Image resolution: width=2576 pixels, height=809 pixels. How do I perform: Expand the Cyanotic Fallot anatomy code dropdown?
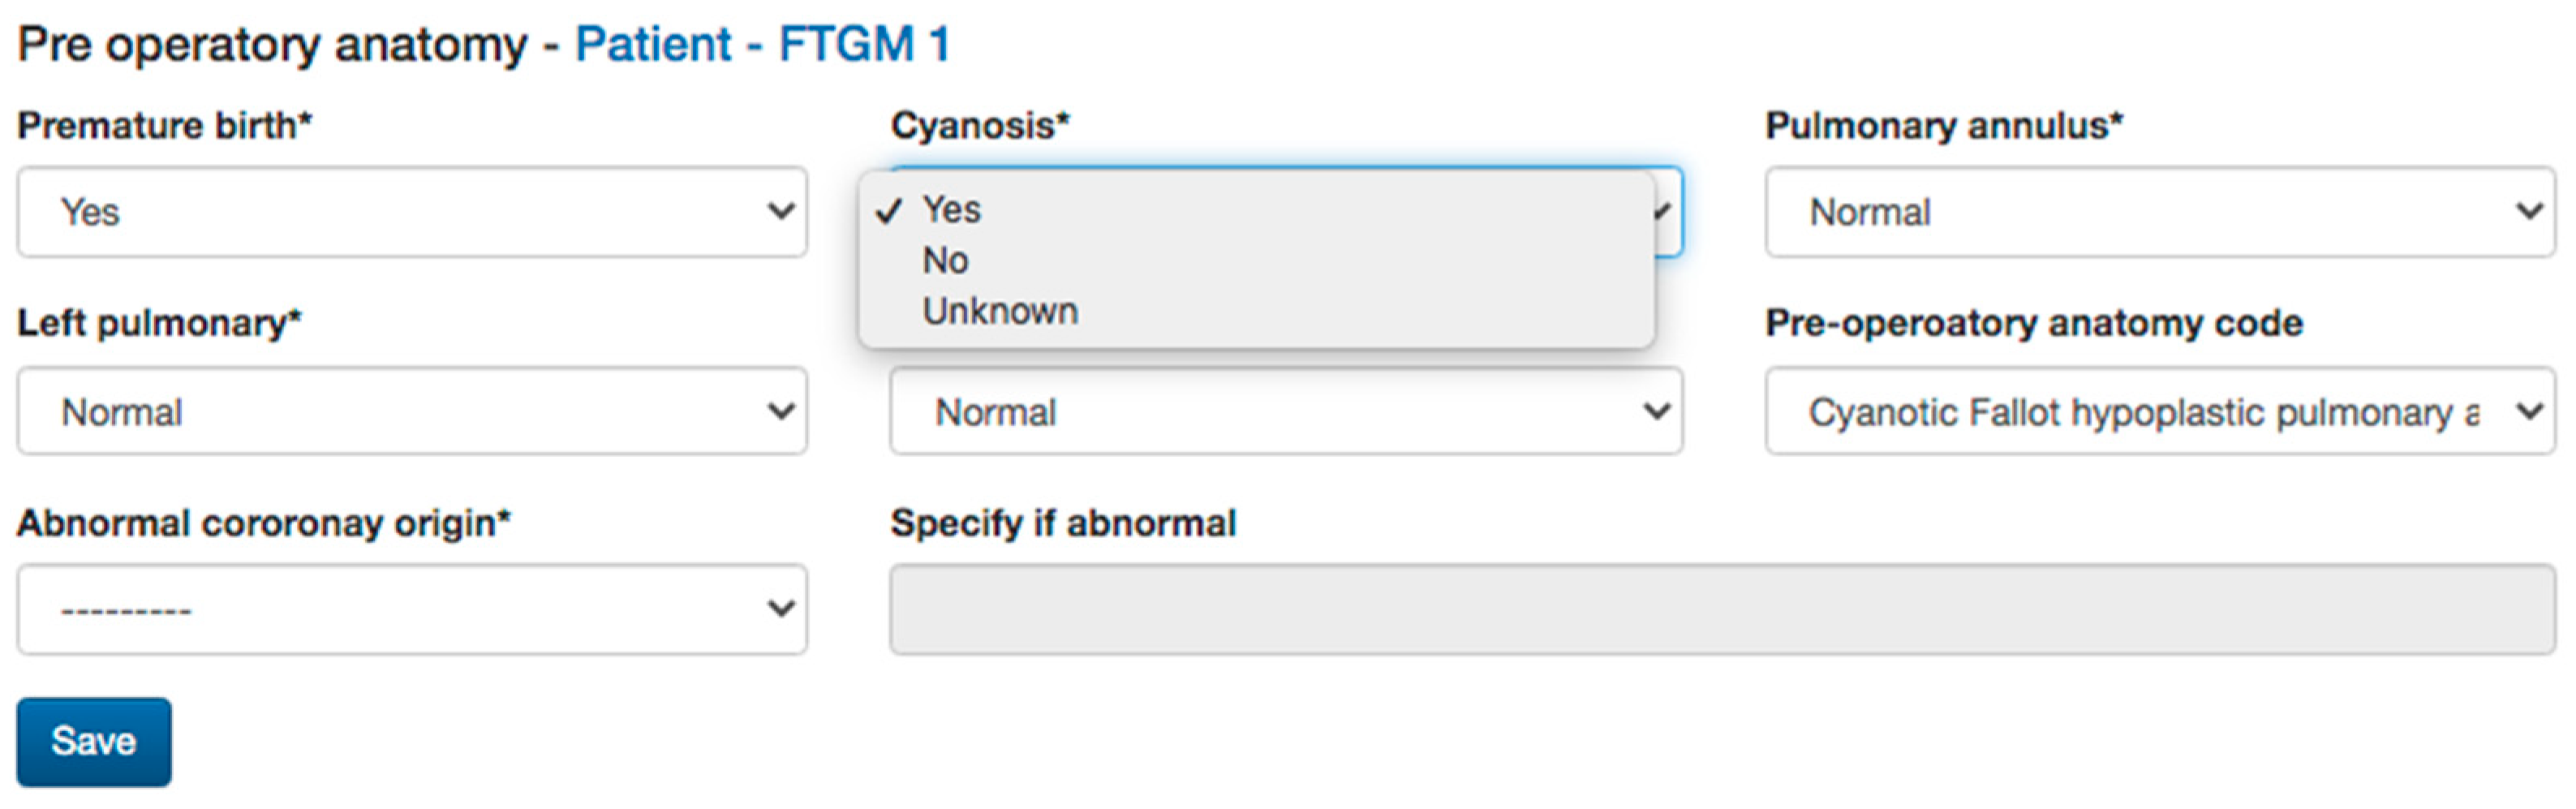(x=2140, y=412)
